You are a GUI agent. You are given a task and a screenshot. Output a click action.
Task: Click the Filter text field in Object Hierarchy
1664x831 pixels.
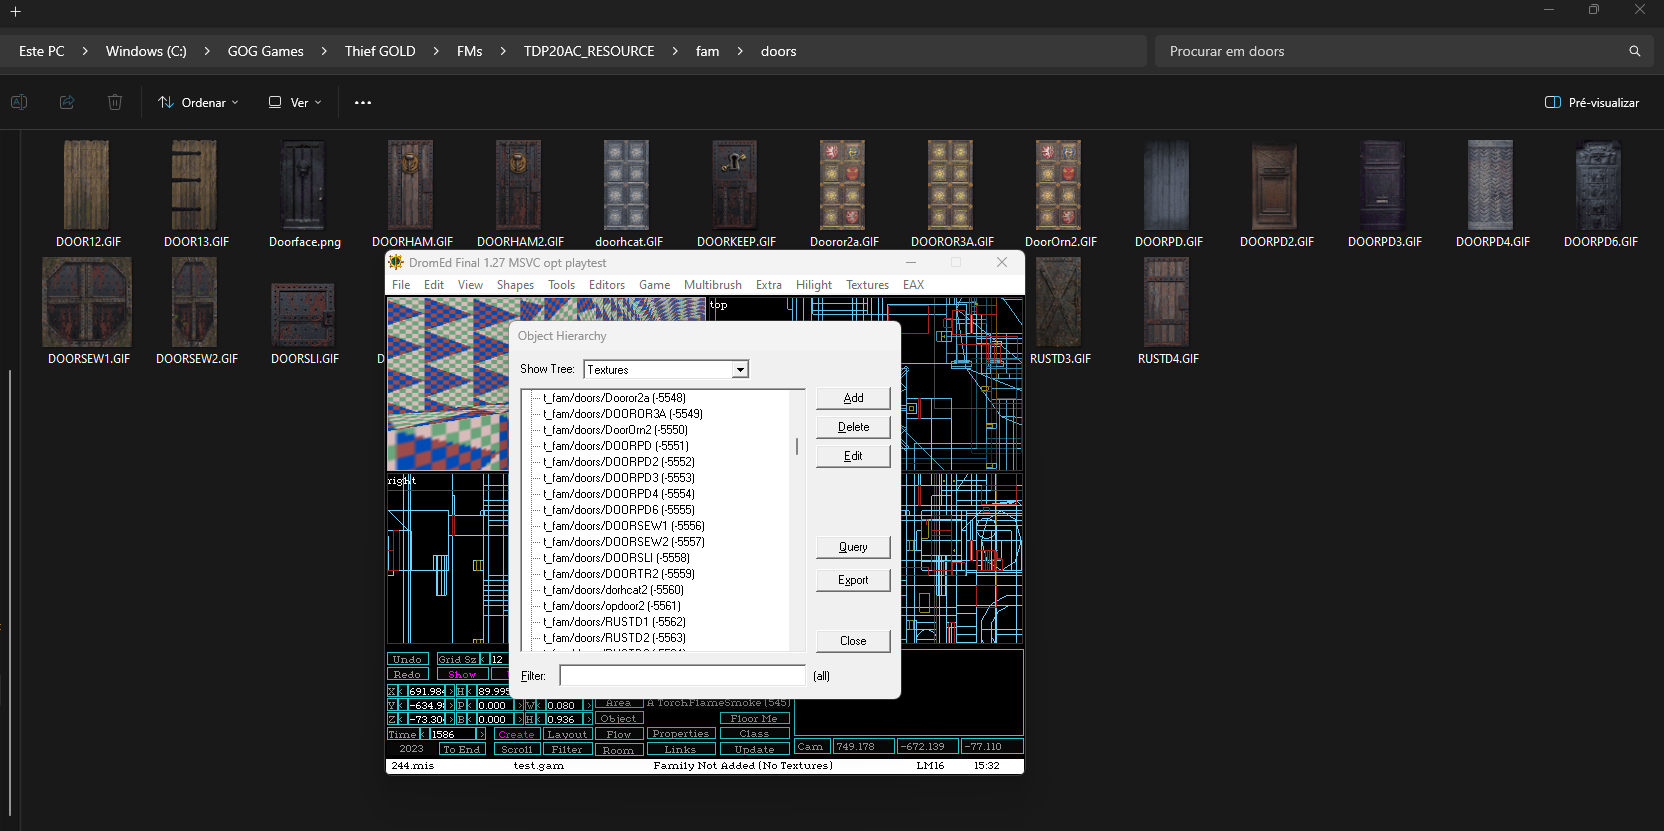(682, 676)
